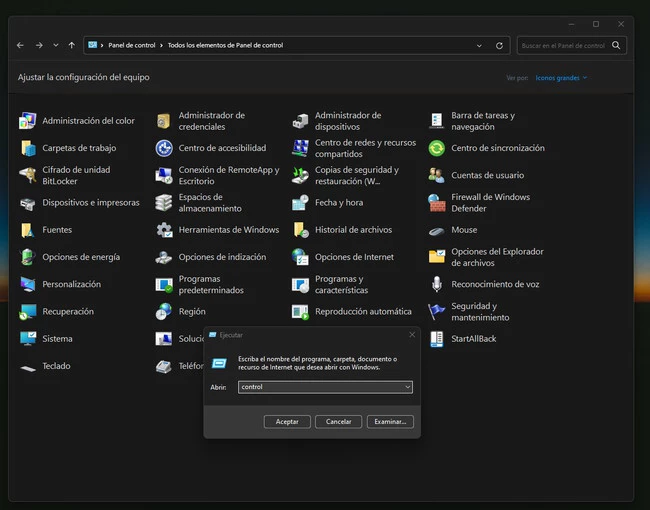Open Copias de seguridad y restauración icon
Viewport: 650px width, 510px height.
click(300, 175)
